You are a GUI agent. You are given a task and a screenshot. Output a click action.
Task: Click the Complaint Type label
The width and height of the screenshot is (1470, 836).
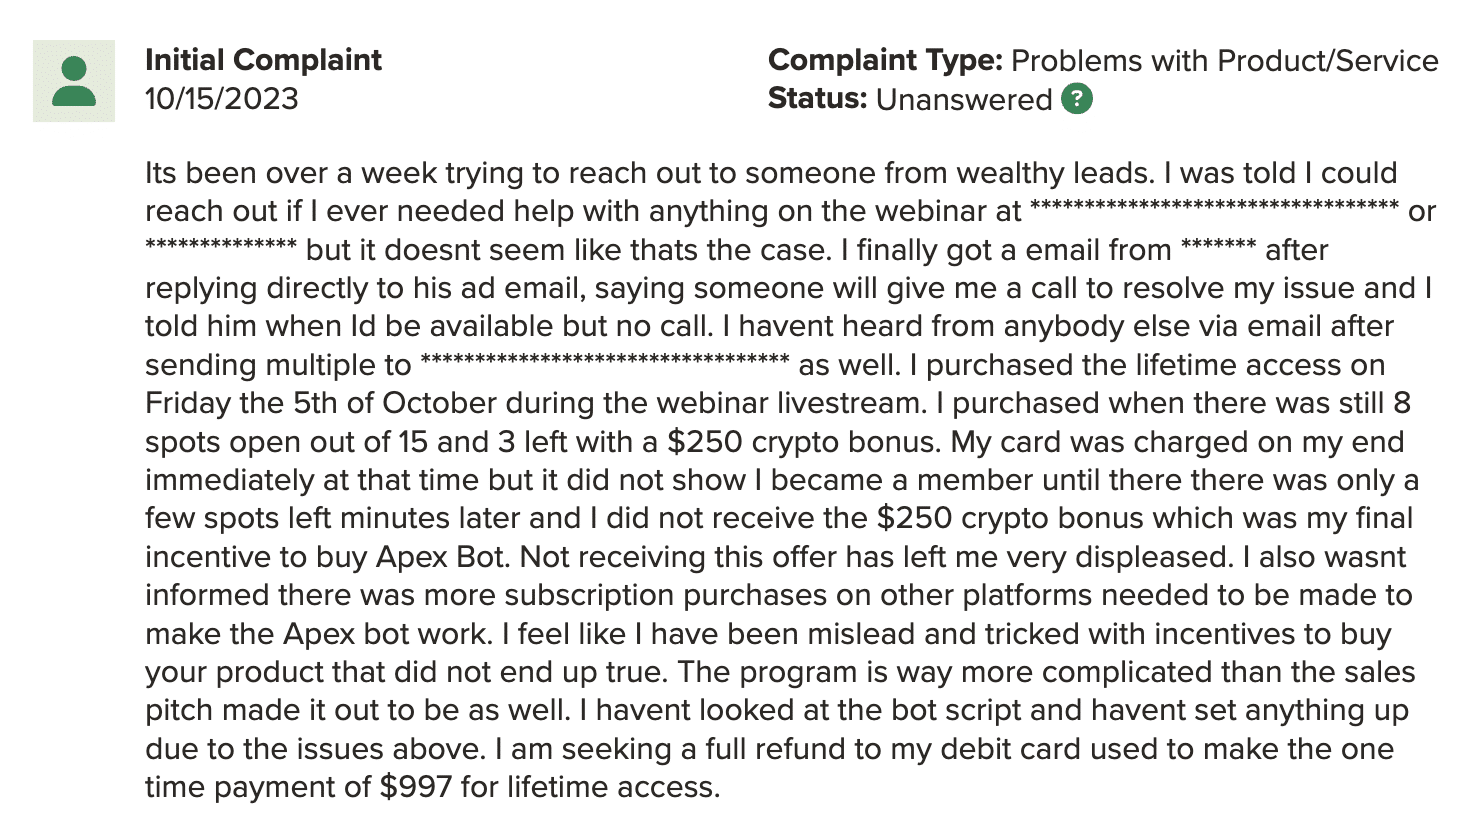[x=885, y=61]
